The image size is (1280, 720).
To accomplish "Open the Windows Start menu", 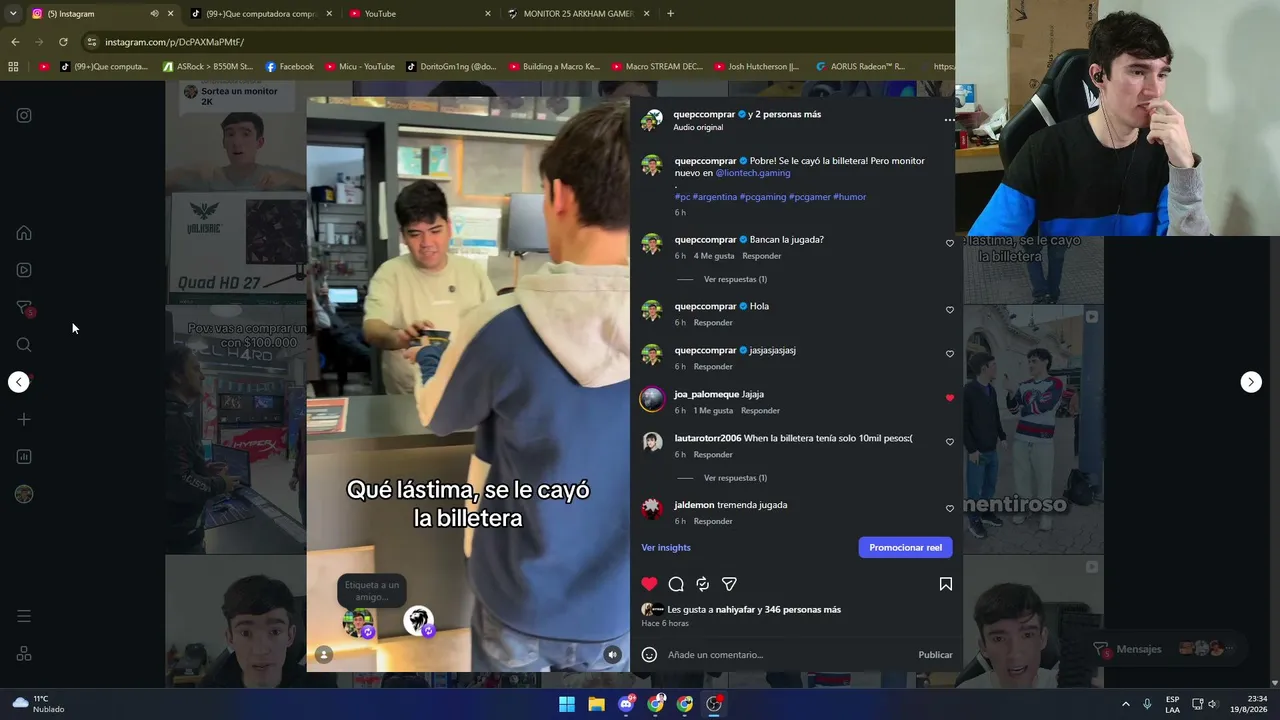I will point(567,704).
